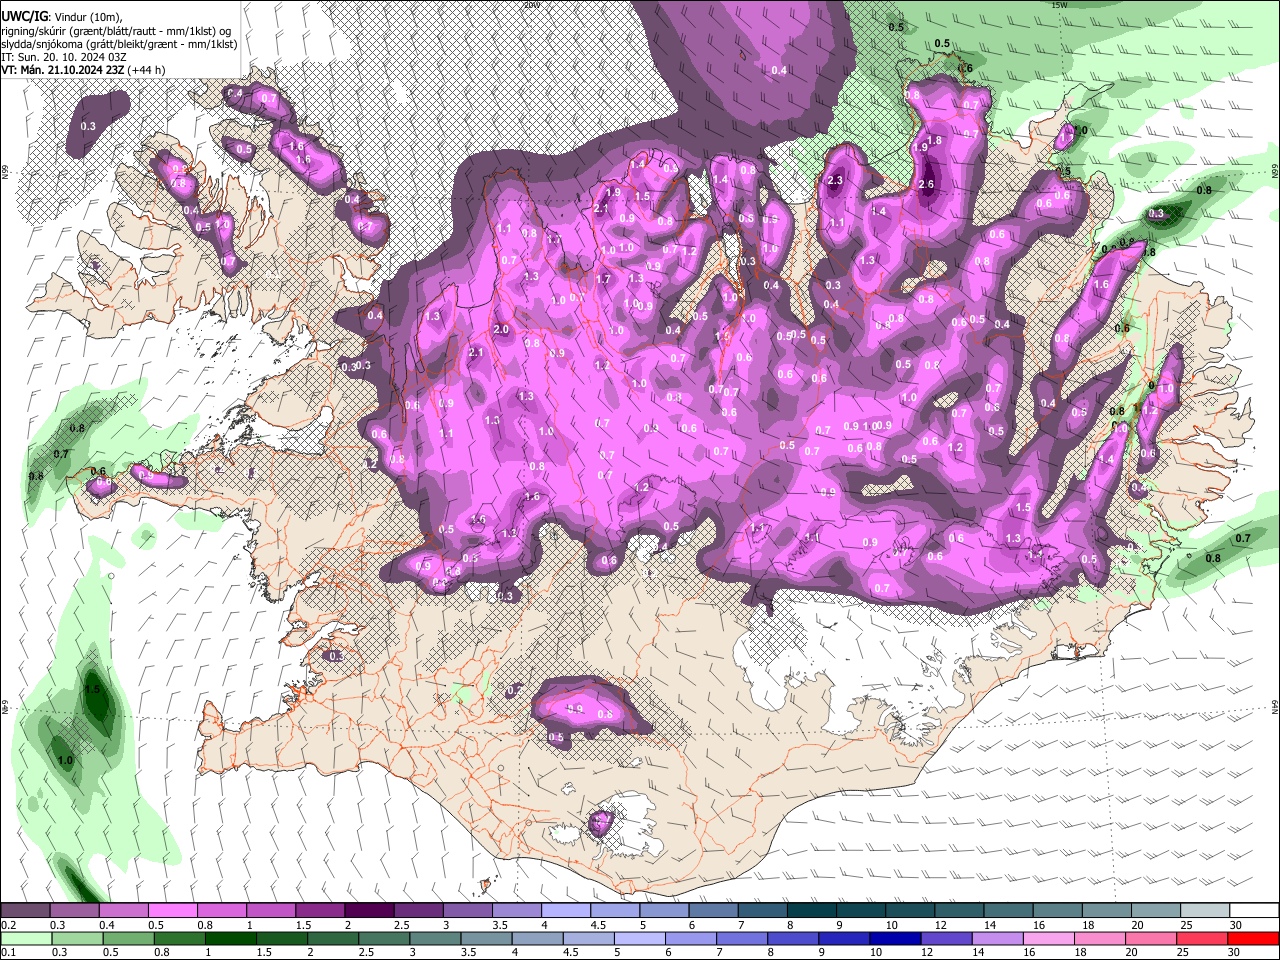Click the 20W longitude label at top

point(531,5)
